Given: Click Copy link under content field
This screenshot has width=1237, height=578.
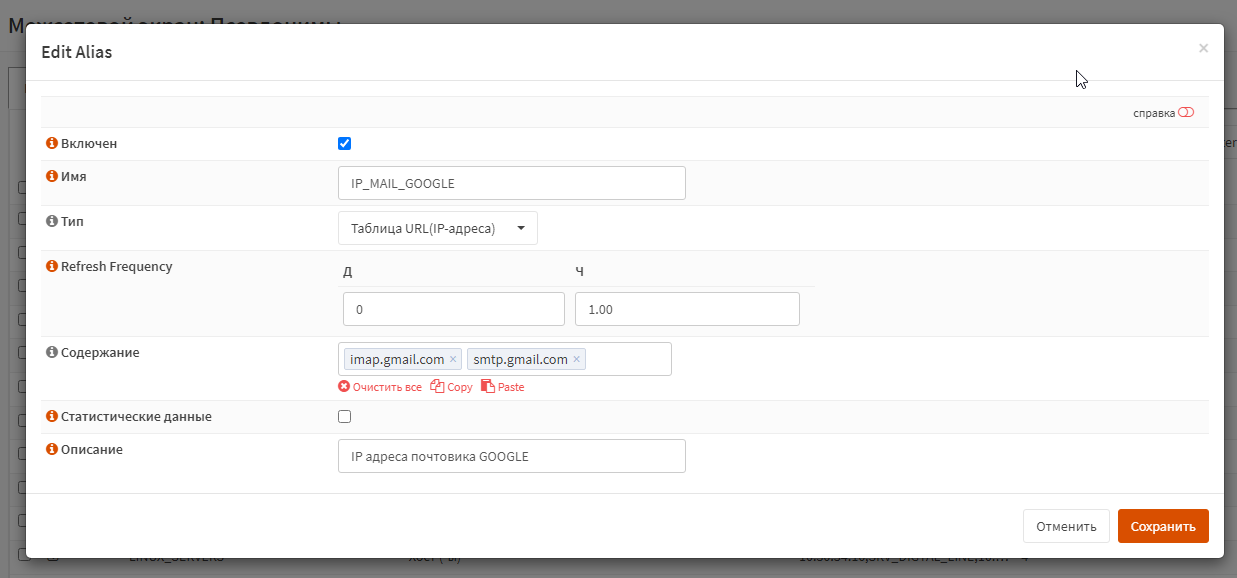Looking at the screenshot, I should tap(451, 387).
